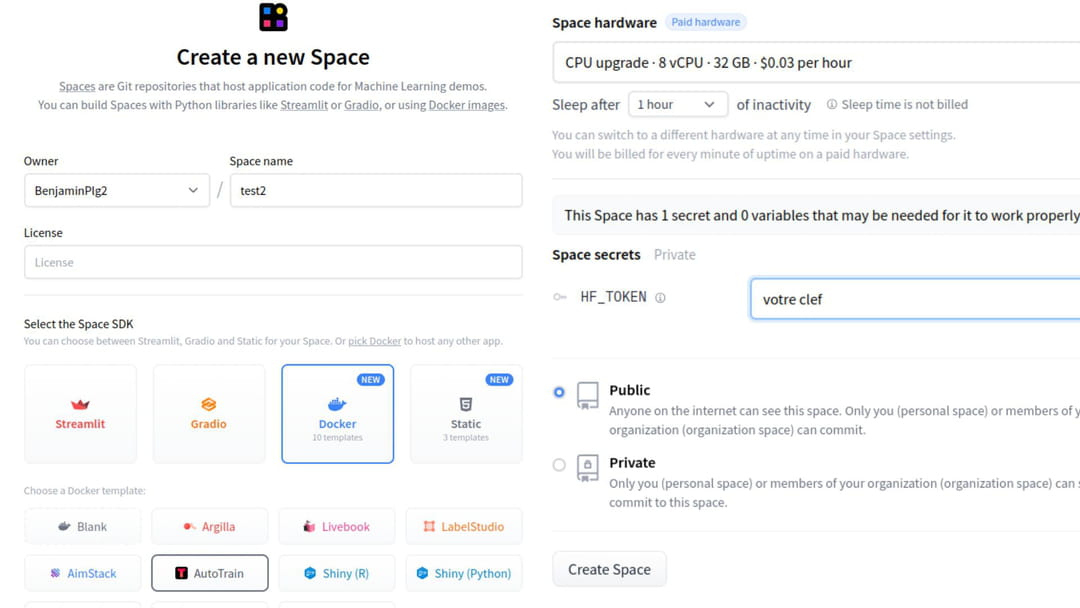
Task: Open the Gradio link in description
Action: (x=362, y=105)
